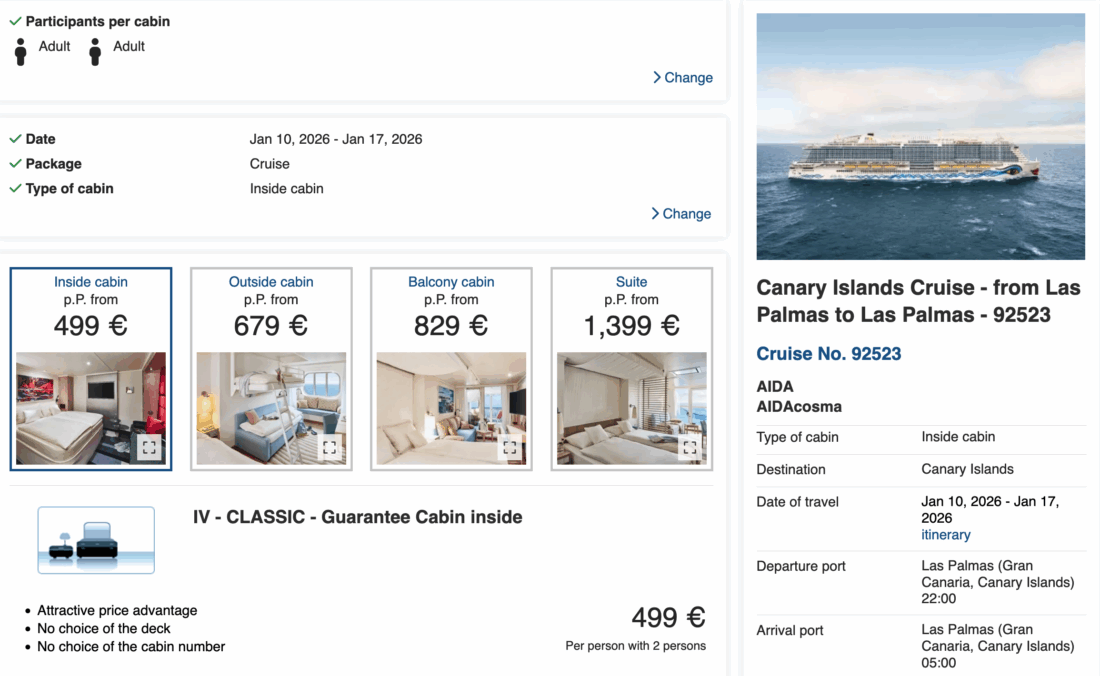Click the Guarantee Cabin inside bed icon
The width and height of the screenshot is (1100, 676).
click(96, 540)
